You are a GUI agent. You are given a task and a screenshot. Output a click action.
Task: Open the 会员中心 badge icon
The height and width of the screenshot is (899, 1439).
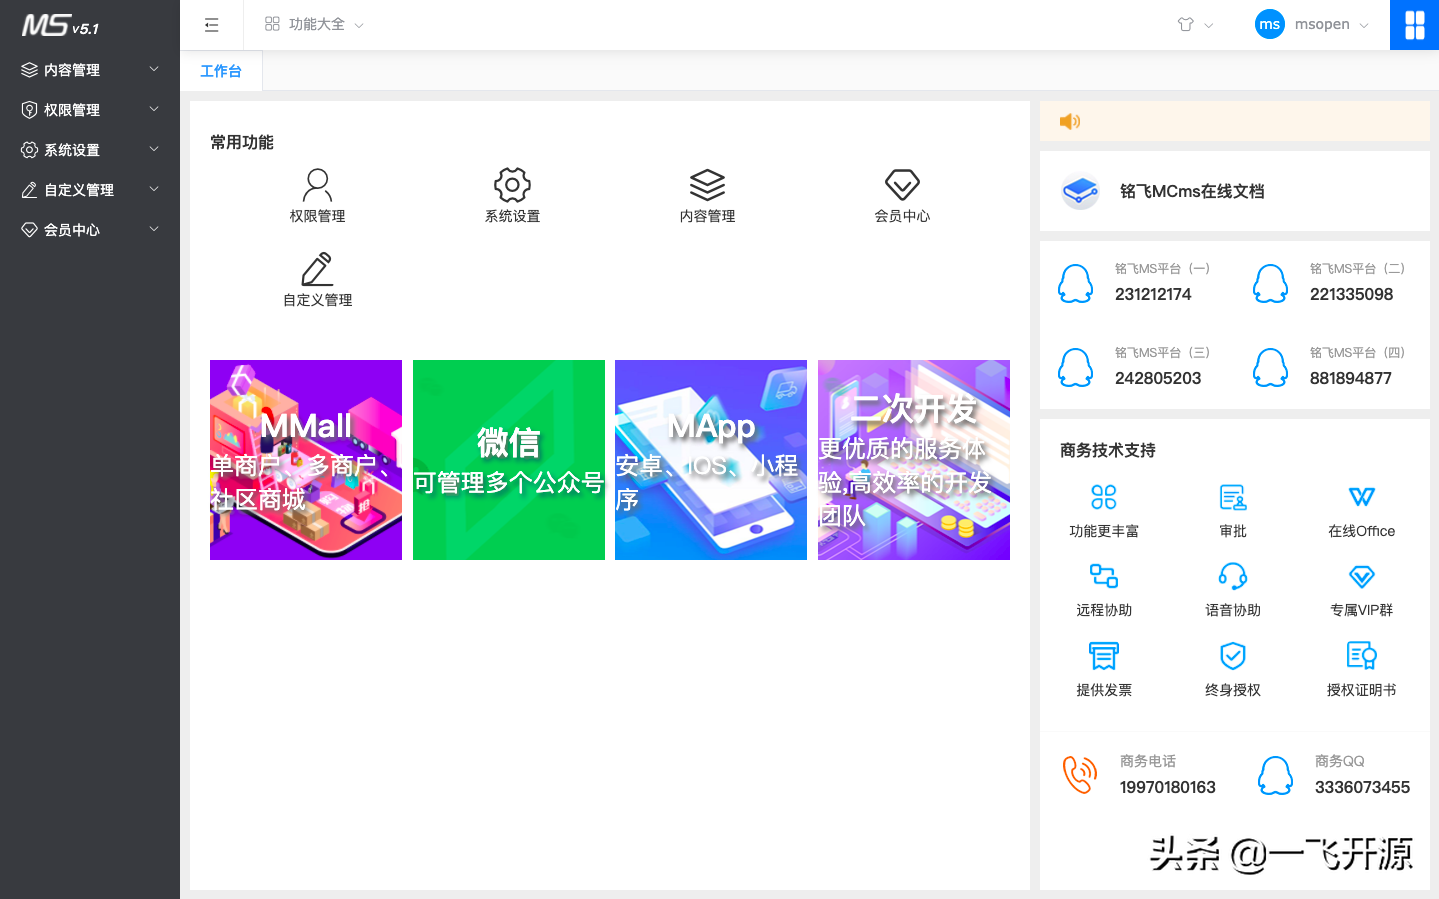(x=902, y=184)
